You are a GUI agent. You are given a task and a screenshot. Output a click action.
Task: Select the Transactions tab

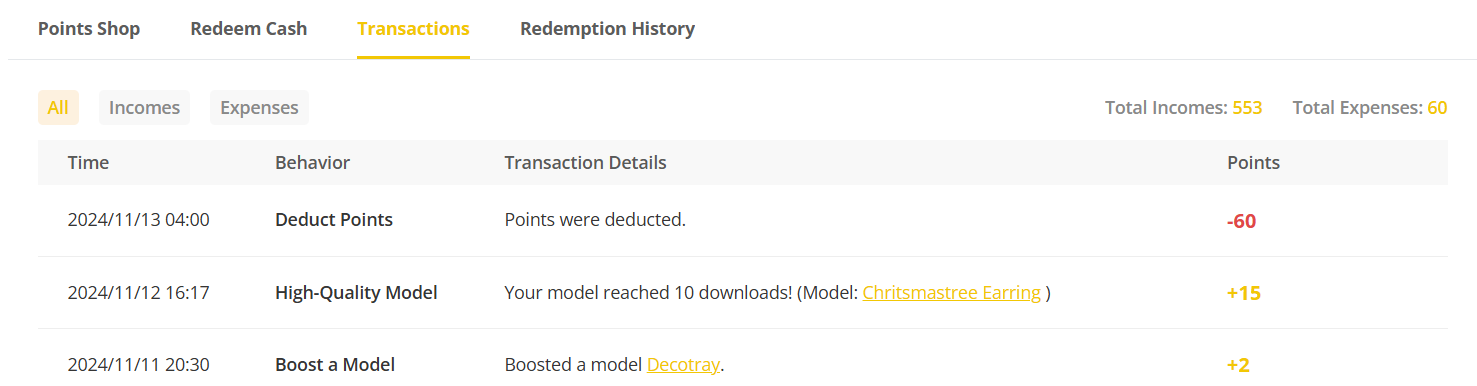pyautogui.click(x=413, y=29)
